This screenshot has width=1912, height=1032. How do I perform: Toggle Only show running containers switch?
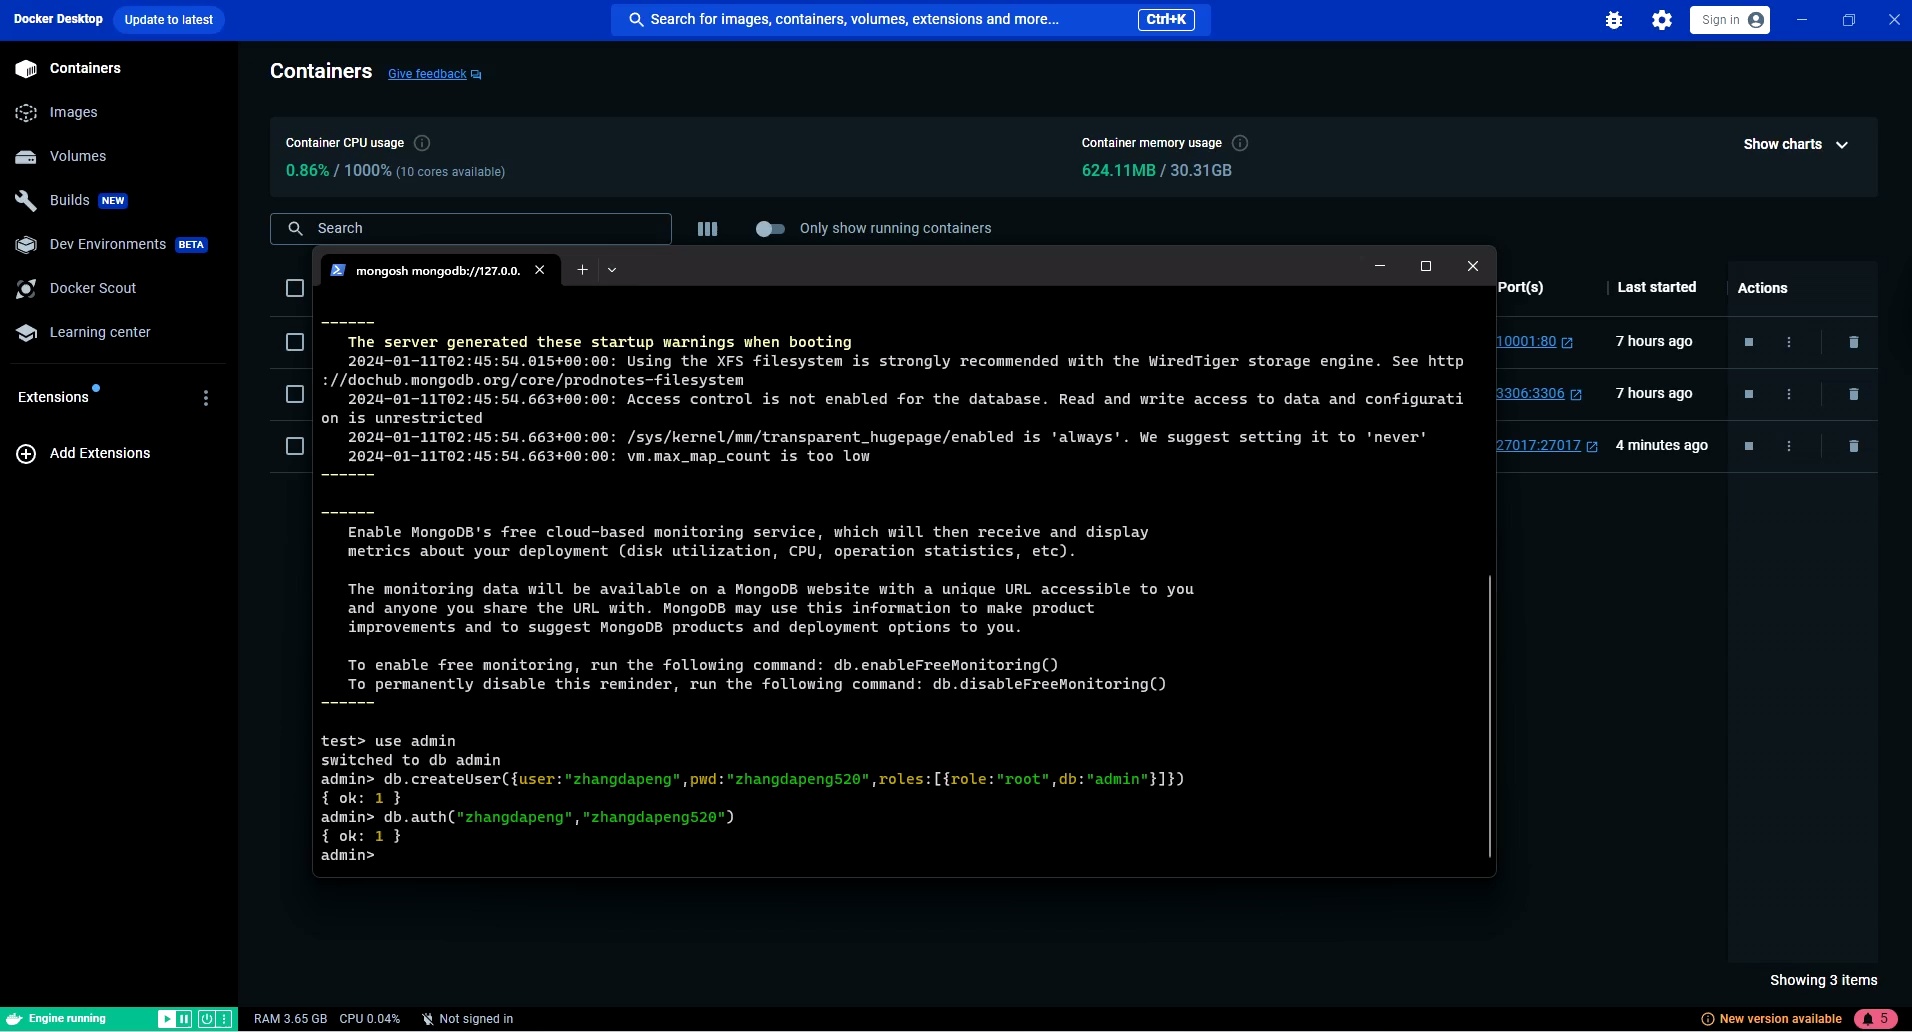pos(770,229)
